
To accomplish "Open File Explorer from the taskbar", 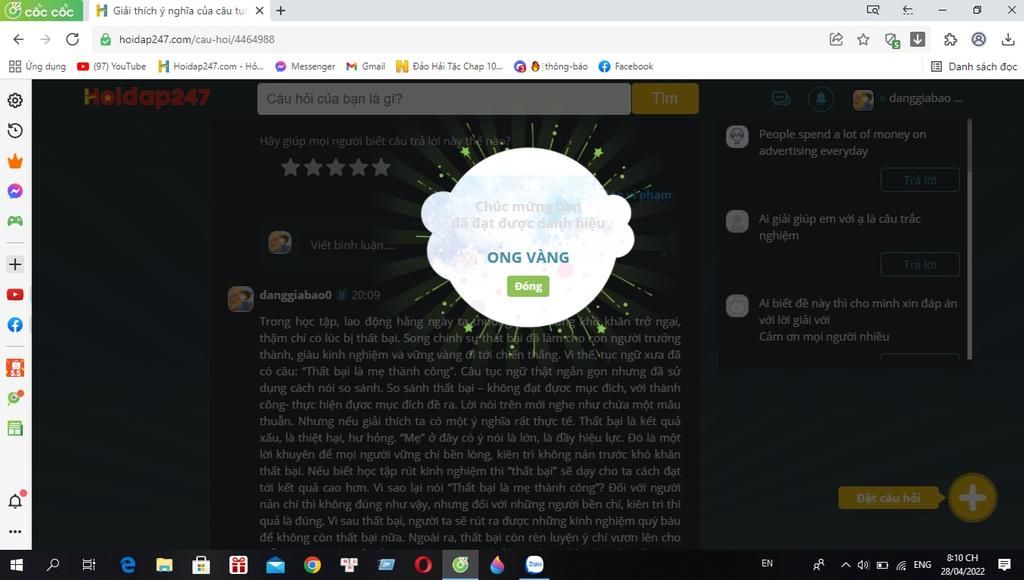I will pyautogui.click(x=164, y=564).
